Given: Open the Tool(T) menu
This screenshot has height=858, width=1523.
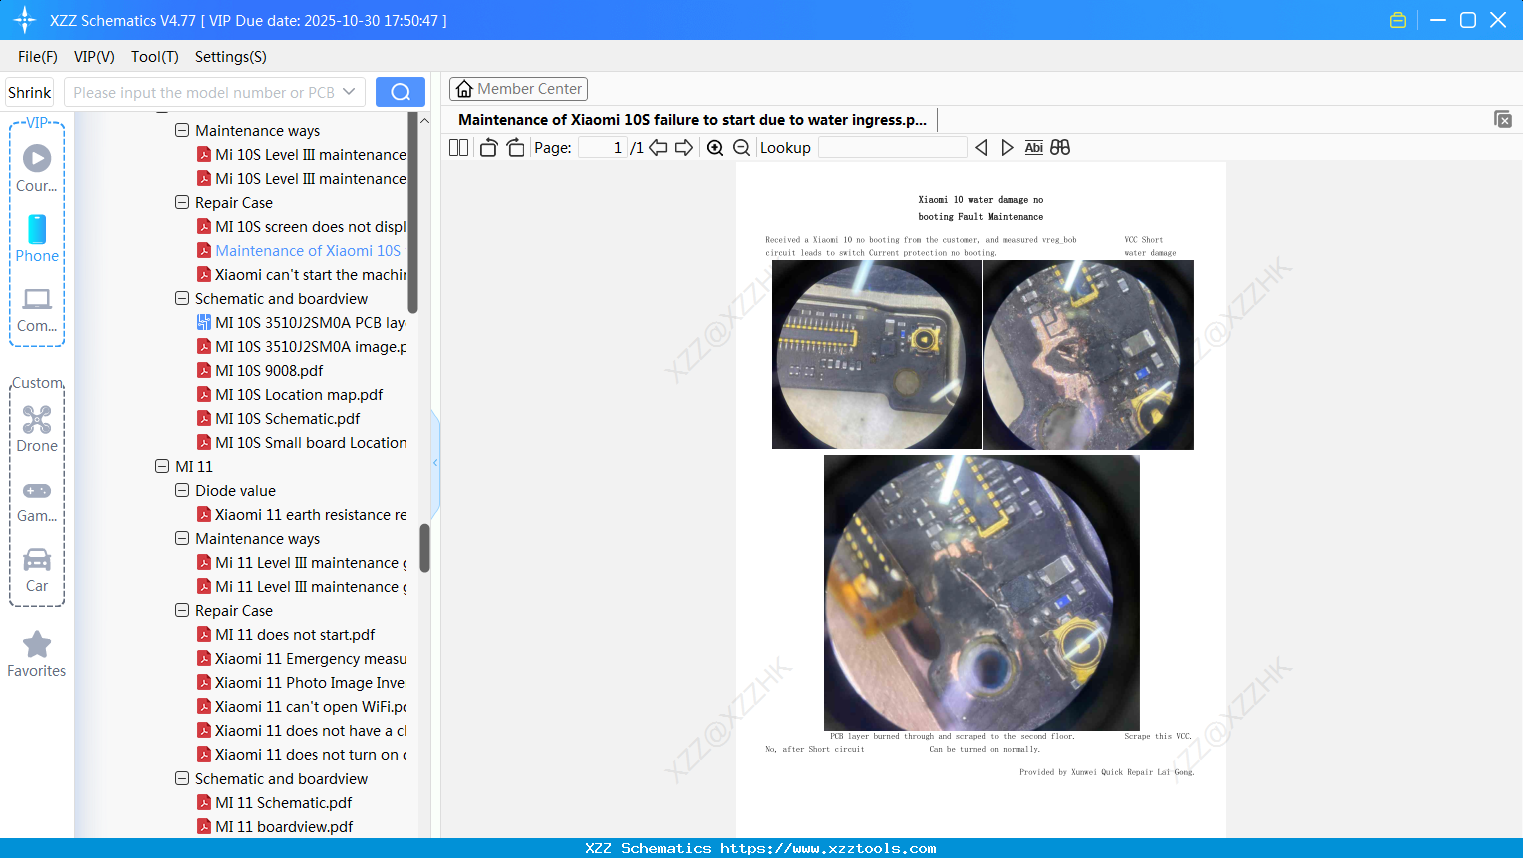Looking at the screenshot, I should click(x=155, y=57).
